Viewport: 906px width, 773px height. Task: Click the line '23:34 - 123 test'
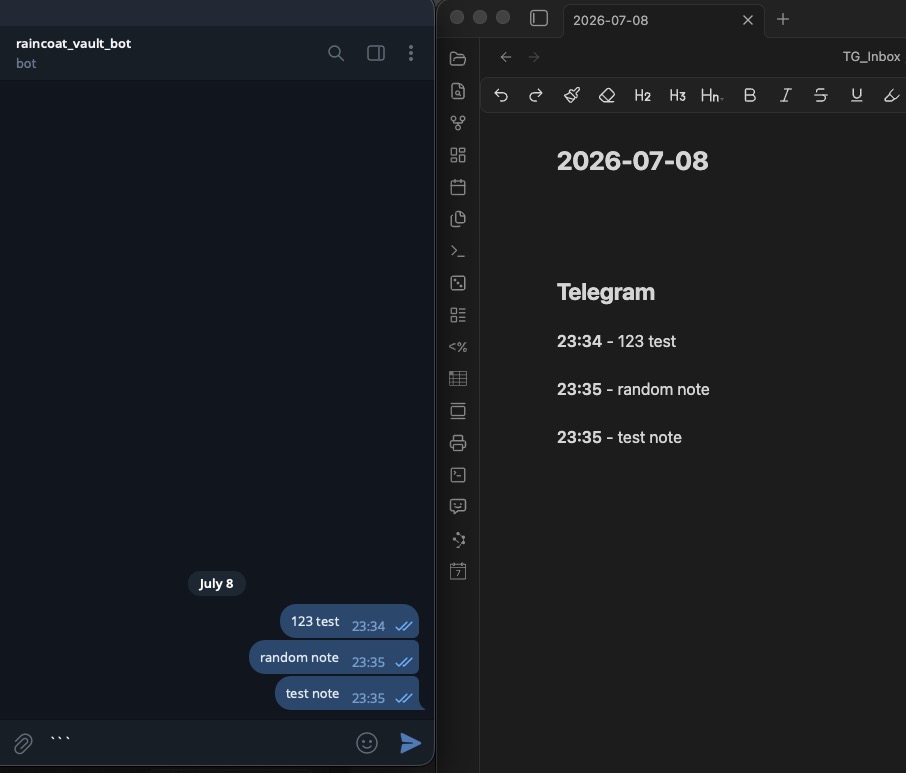coord(616,341)
